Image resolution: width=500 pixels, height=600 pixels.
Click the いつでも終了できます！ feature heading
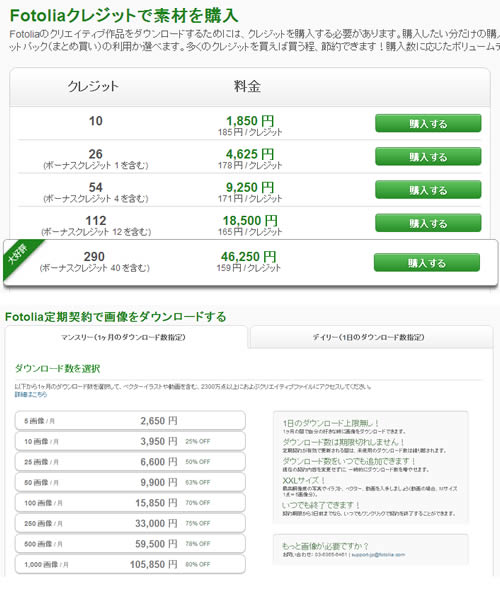pos(321,505)
